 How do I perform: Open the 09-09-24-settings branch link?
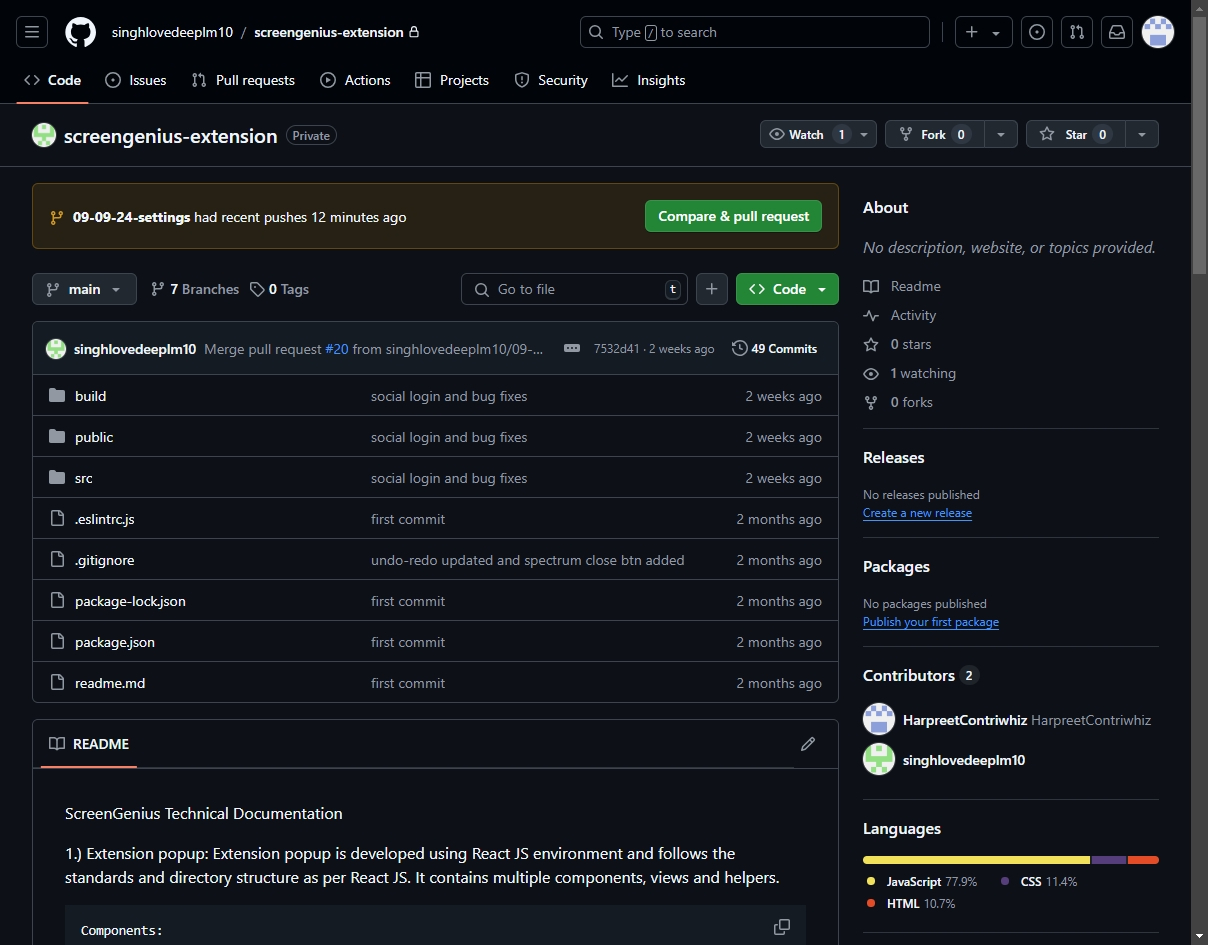tap(131, 217)
